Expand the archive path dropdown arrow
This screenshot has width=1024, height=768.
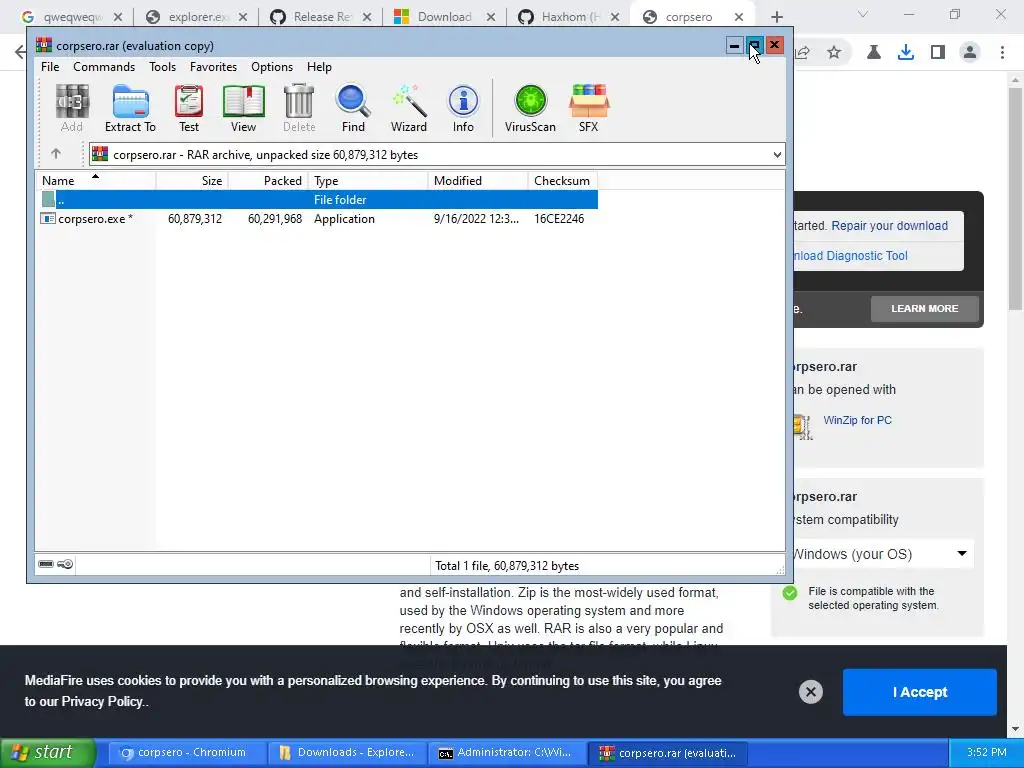(x=777, y=155)
